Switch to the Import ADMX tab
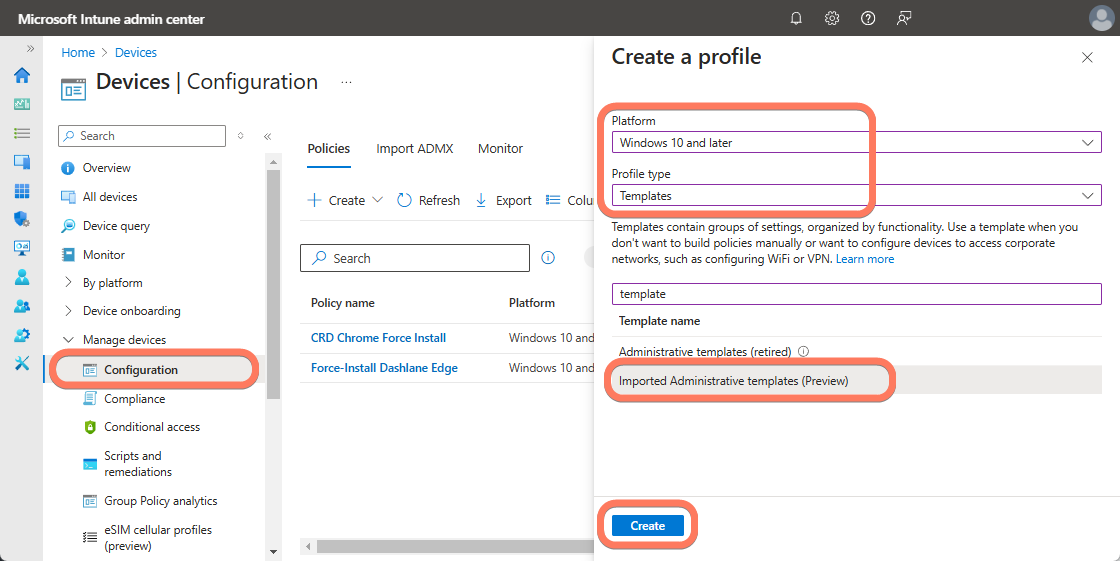The height and width of the screenshot is (561, 1120). point(414,148)
